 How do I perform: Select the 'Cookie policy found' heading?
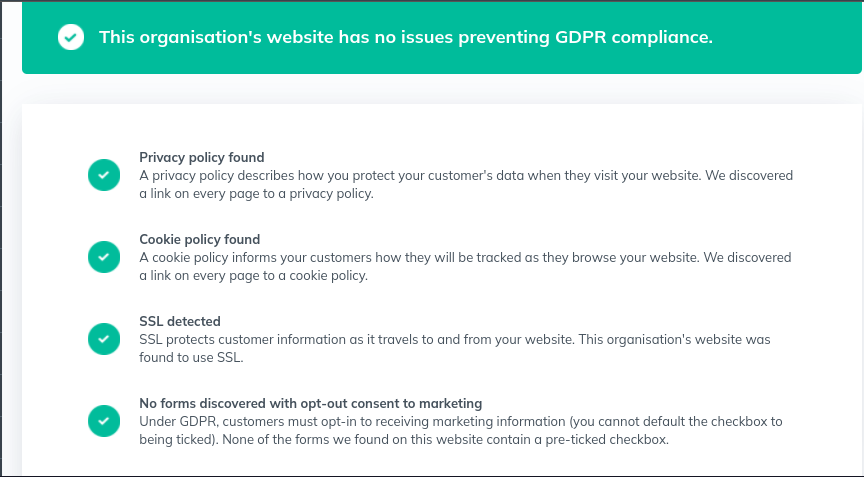[x=199, y=239]
